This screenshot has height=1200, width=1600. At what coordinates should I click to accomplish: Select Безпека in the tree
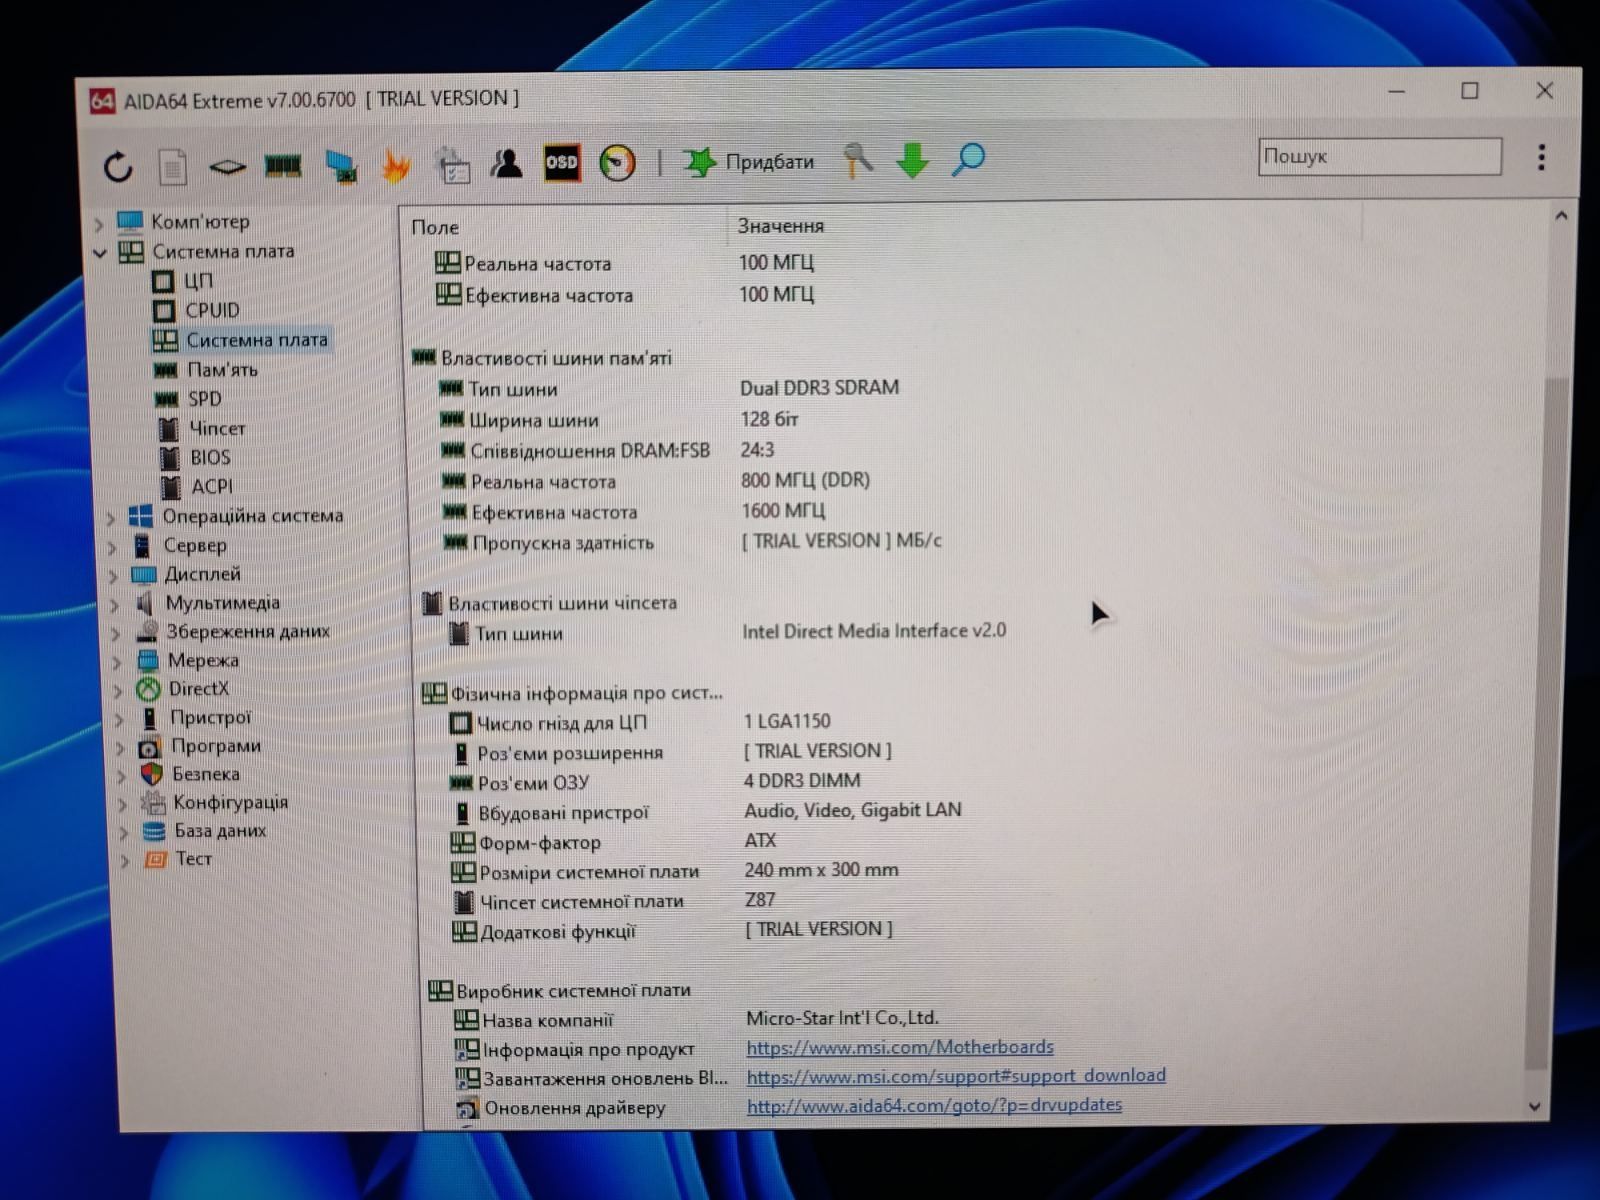(x=205, y=773)
